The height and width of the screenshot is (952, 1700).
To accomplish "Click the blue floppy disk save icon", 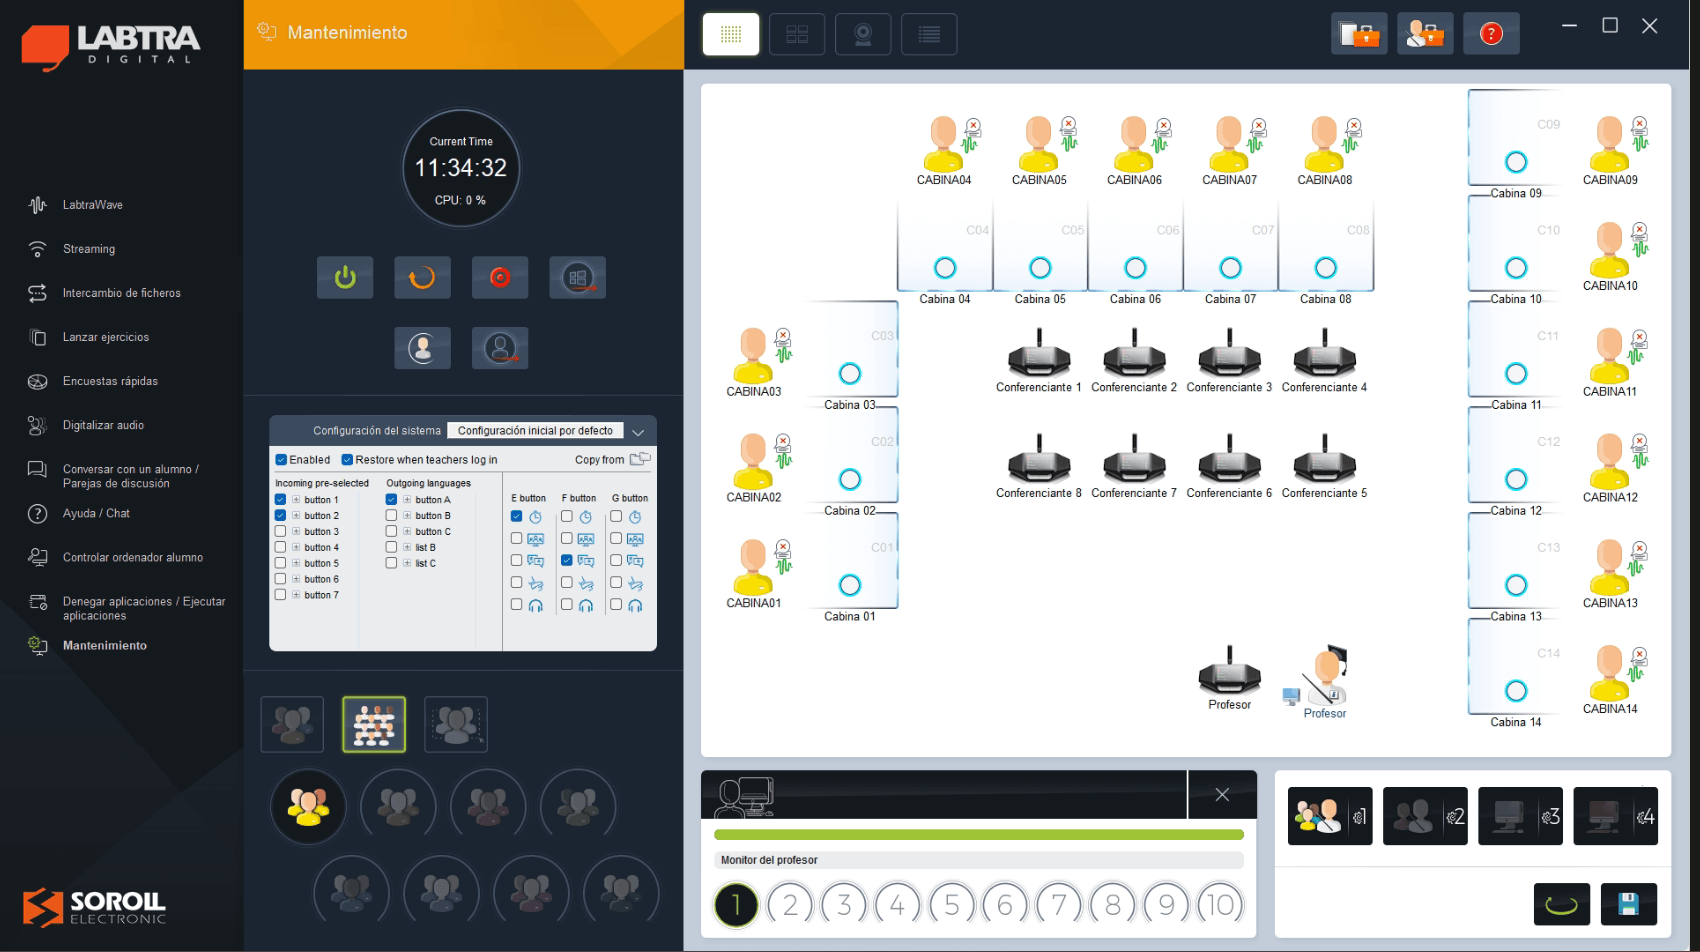I will point(1628,904).
